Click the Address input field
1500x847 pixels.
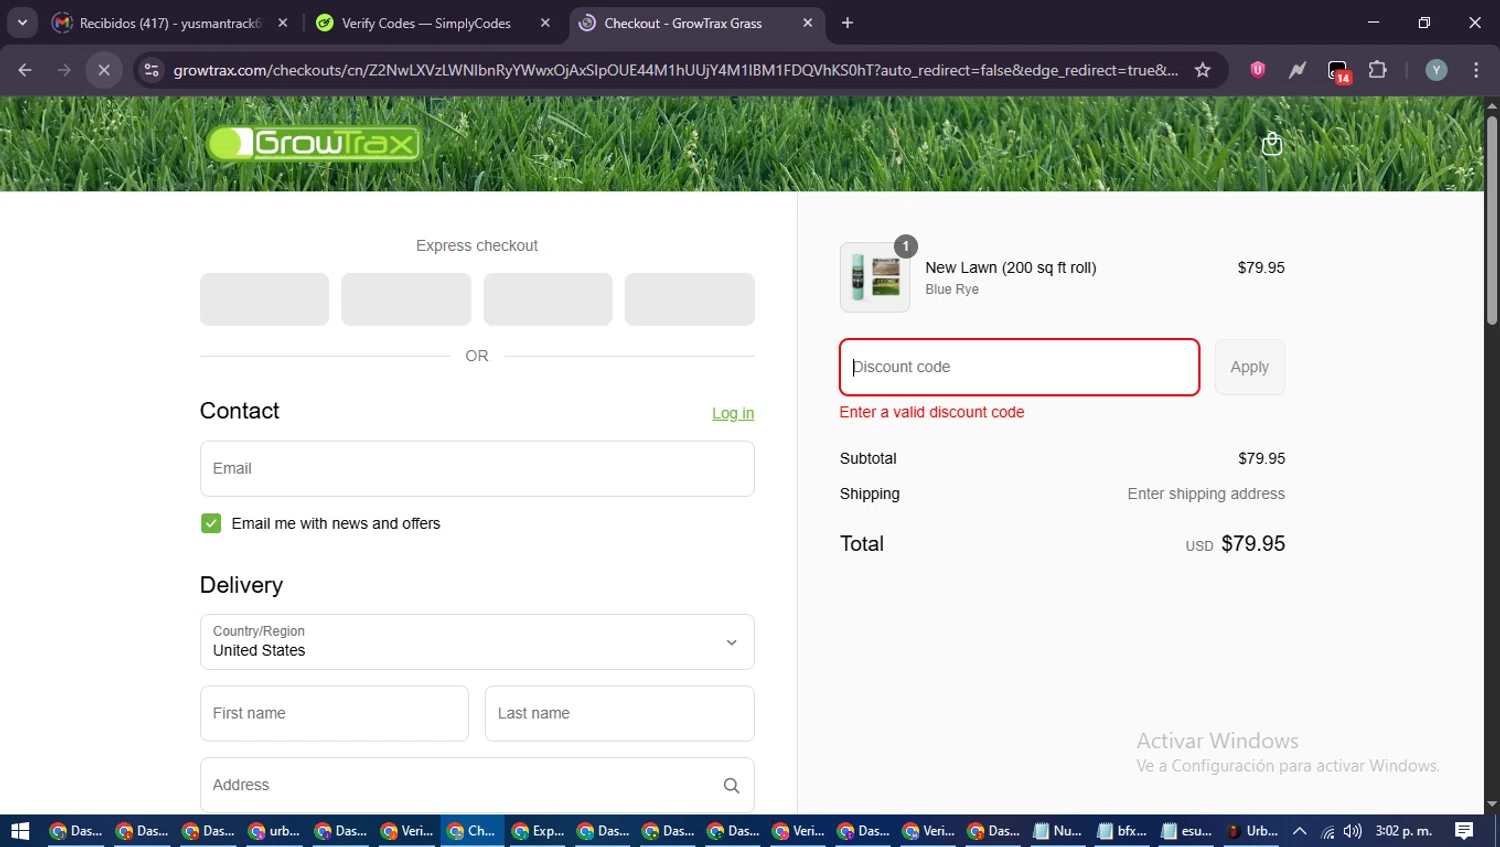[477, 785]
